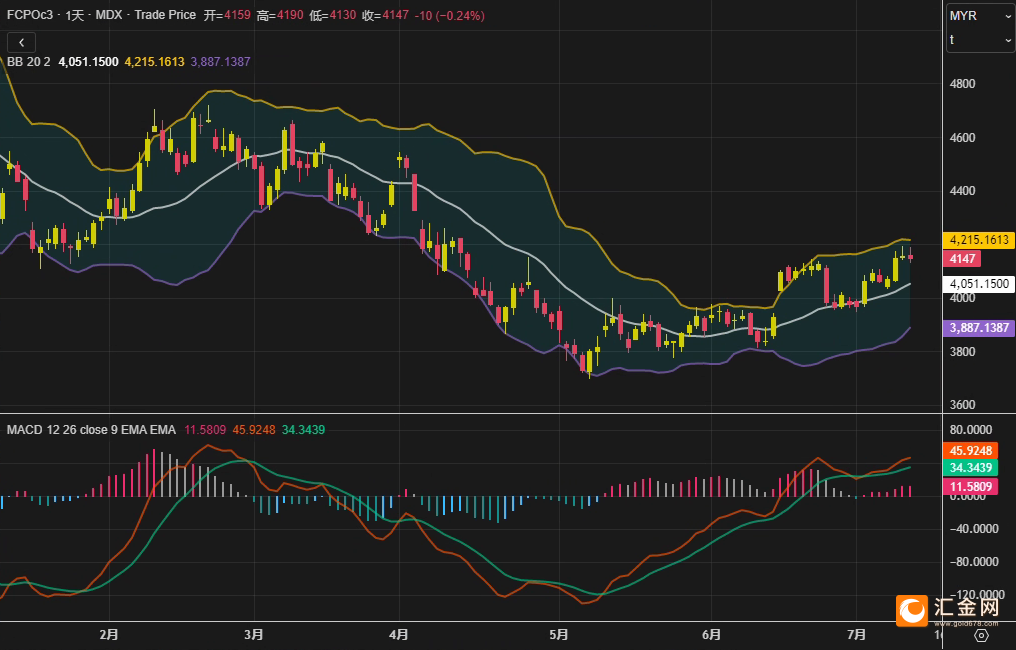Click the 7月 label on time axis
The width and height of the screenshot is (1016, 650).
[857, 634]
